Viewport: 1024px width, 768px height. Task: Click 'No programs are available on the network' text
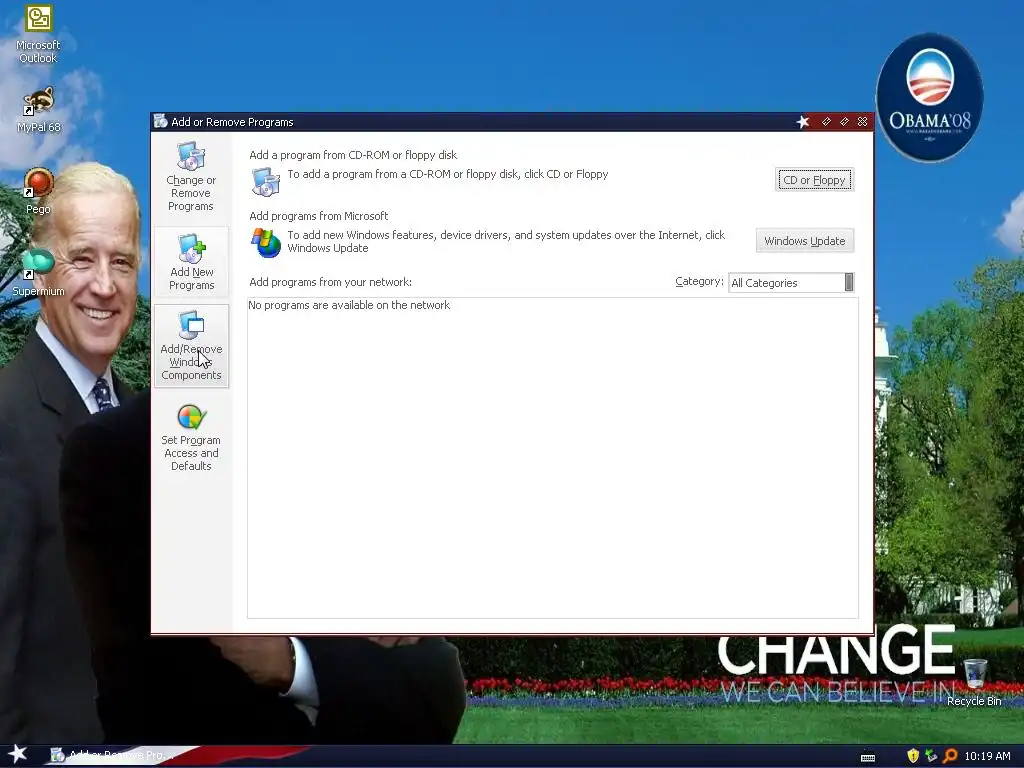tap(349, 305)
